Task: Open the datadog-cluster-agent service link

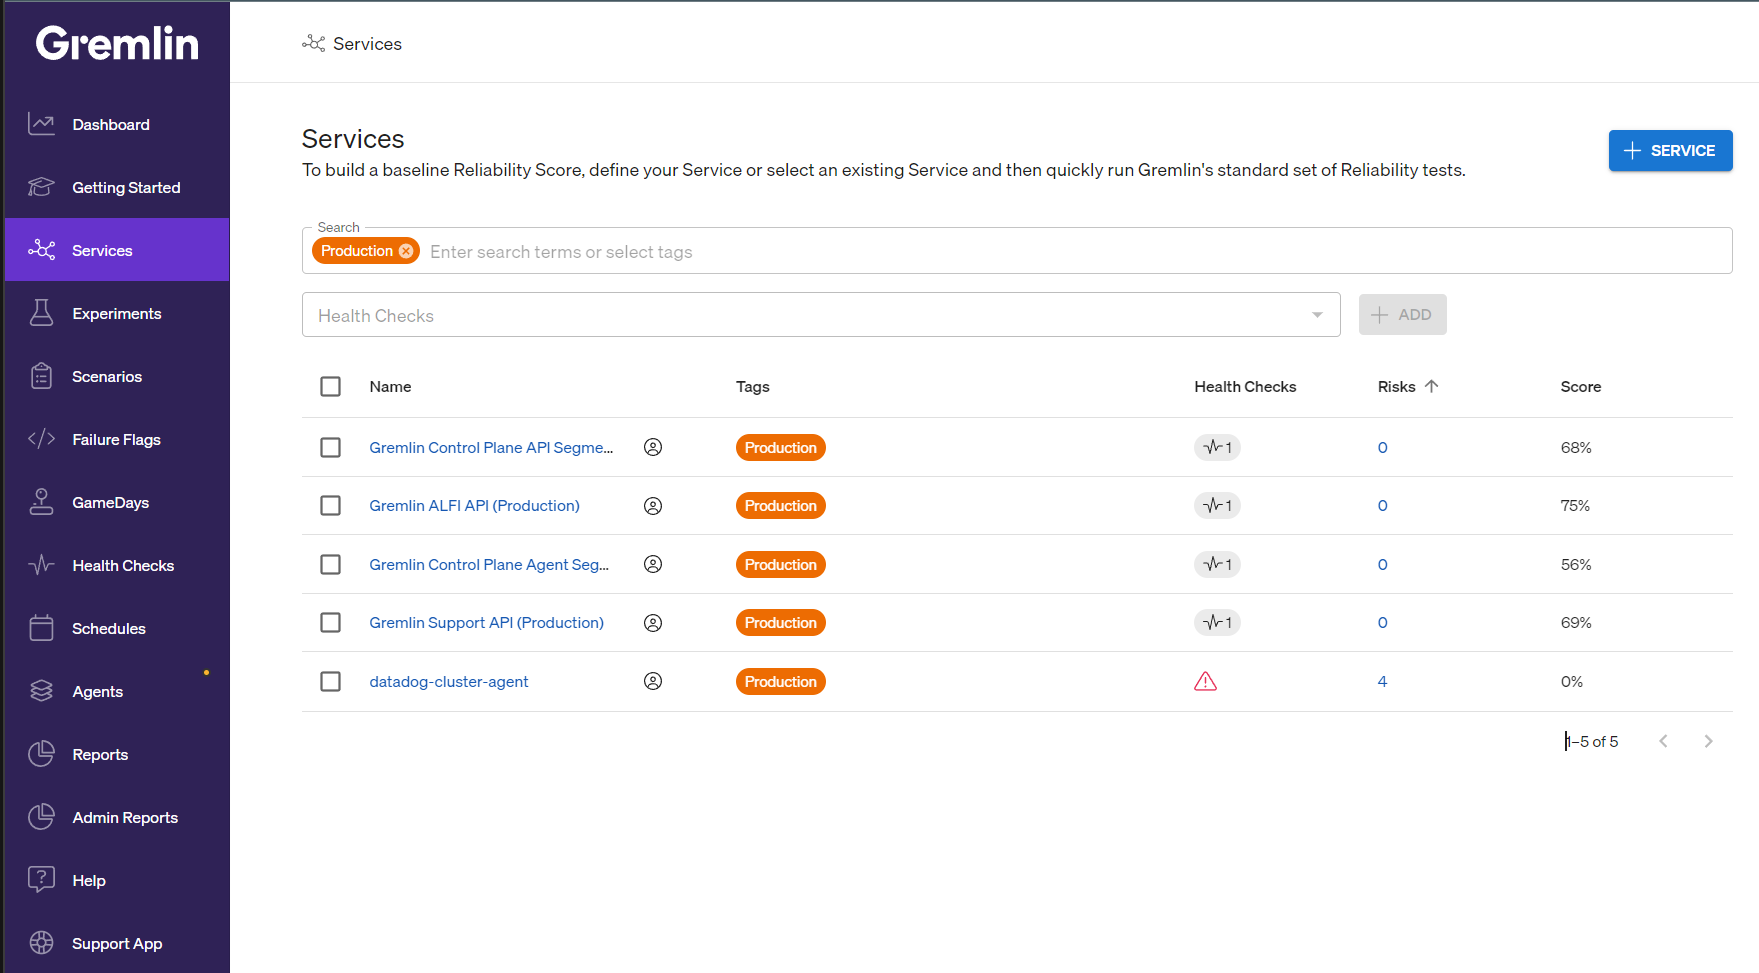Action: click(449, 682)
